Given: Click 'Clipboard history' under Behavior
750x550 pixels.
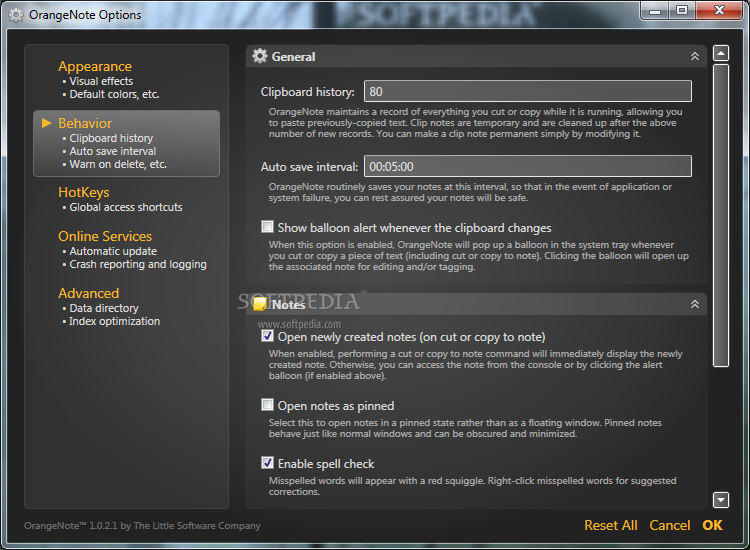Looking at the screenshot, I should (111, 138).
